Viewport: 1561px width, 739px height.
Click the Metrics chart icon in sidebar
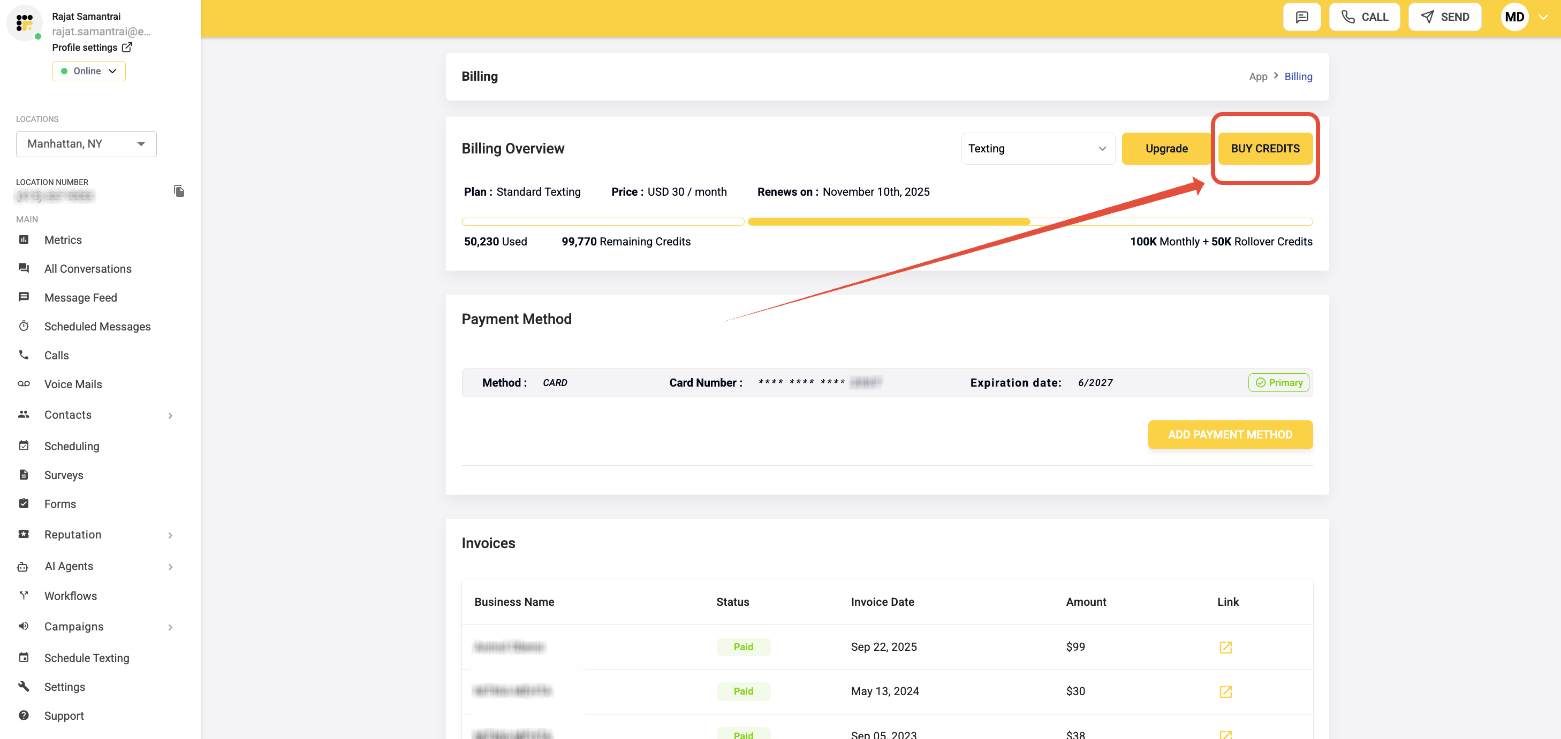pyautogui.click(x=24, y=240)
